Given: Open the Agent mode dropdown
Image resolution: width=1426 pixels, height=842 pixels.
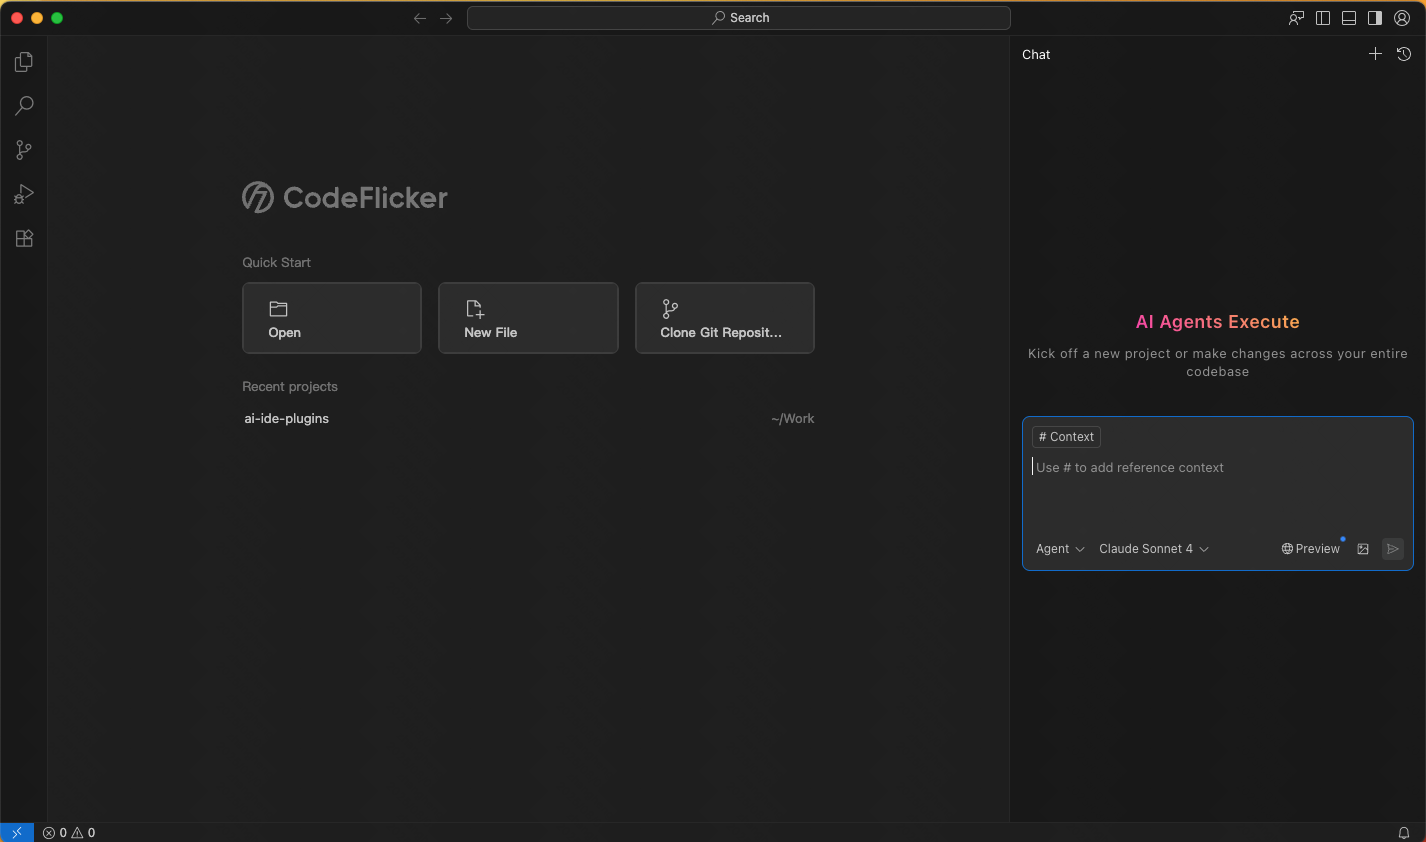Looking at the screenshot, I should pyautogui.click(x=1060, y=549).
